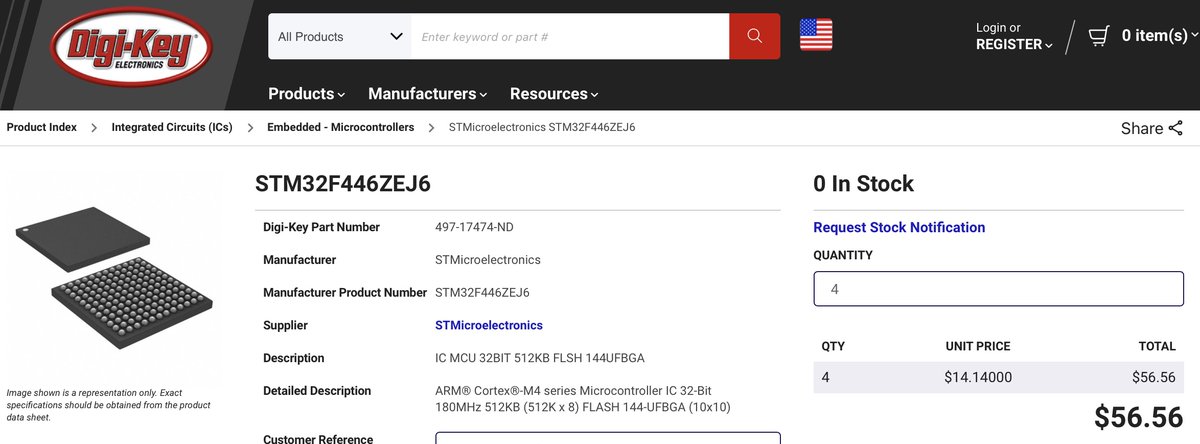Open Embedded - Microcontrollers breadcrumb
This screenshot has height=444, width=1200.
tap(340, 127)
